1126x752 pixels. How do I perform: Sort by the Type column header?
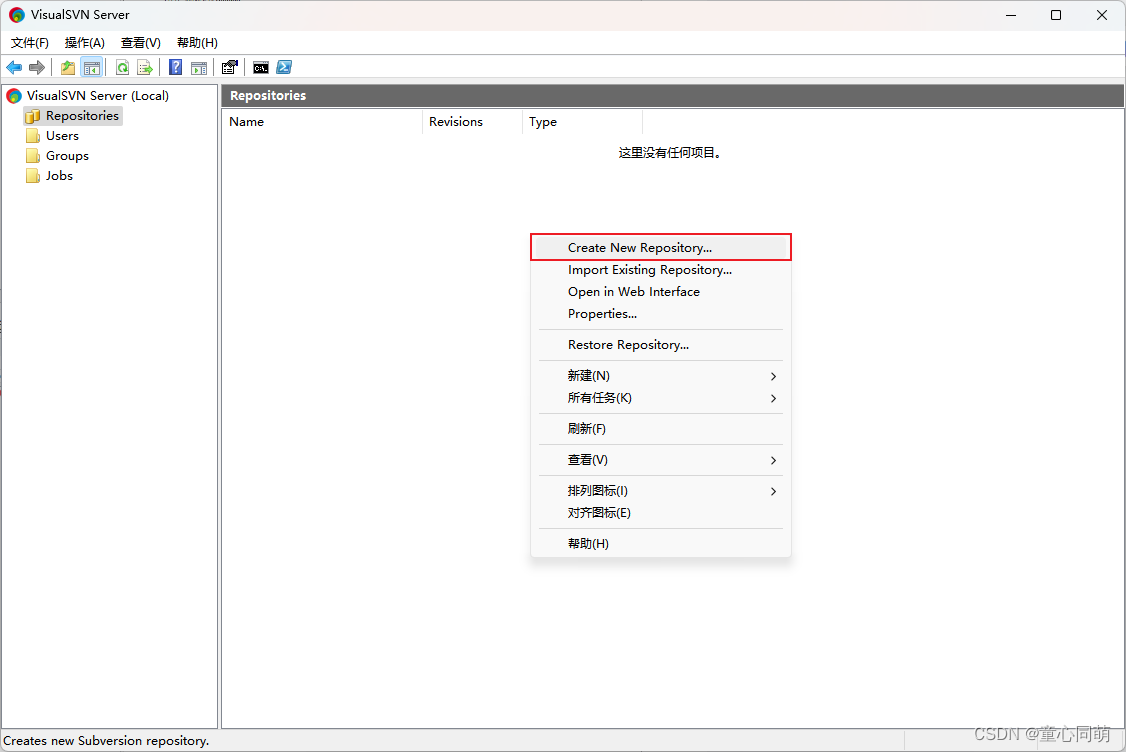(582, 122)
